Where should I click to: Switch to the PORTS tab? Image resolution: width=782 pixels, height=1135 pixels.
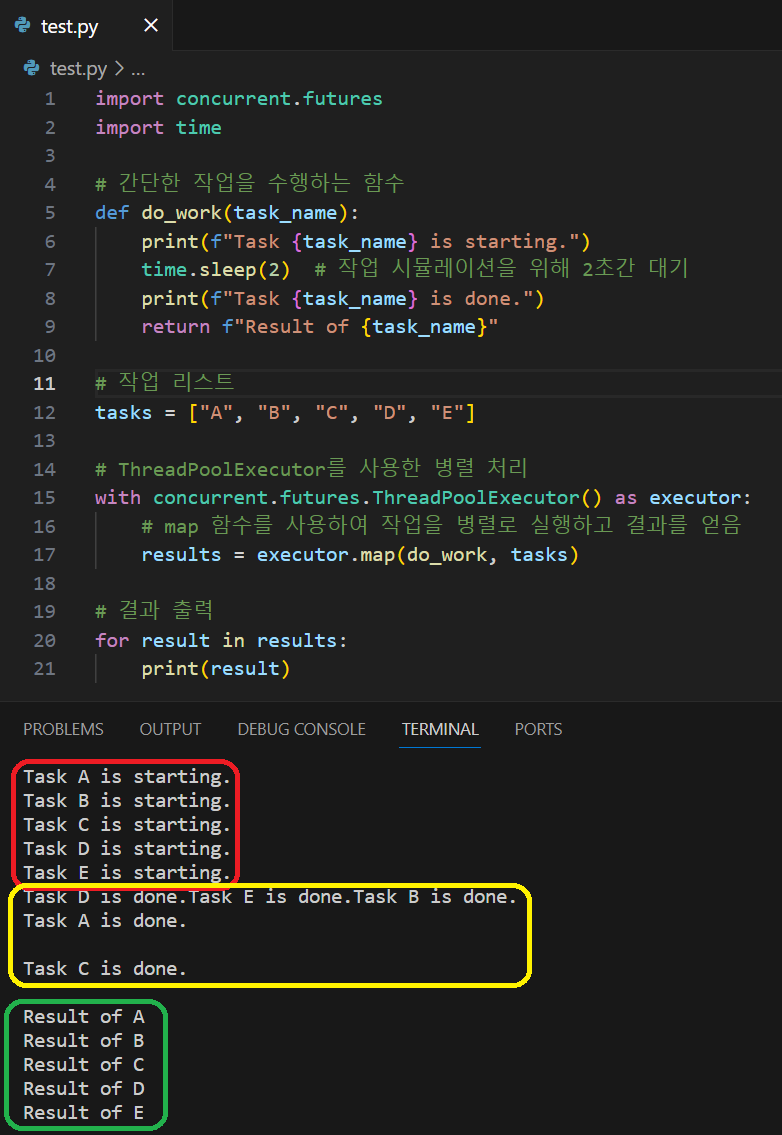click(538, 729)
